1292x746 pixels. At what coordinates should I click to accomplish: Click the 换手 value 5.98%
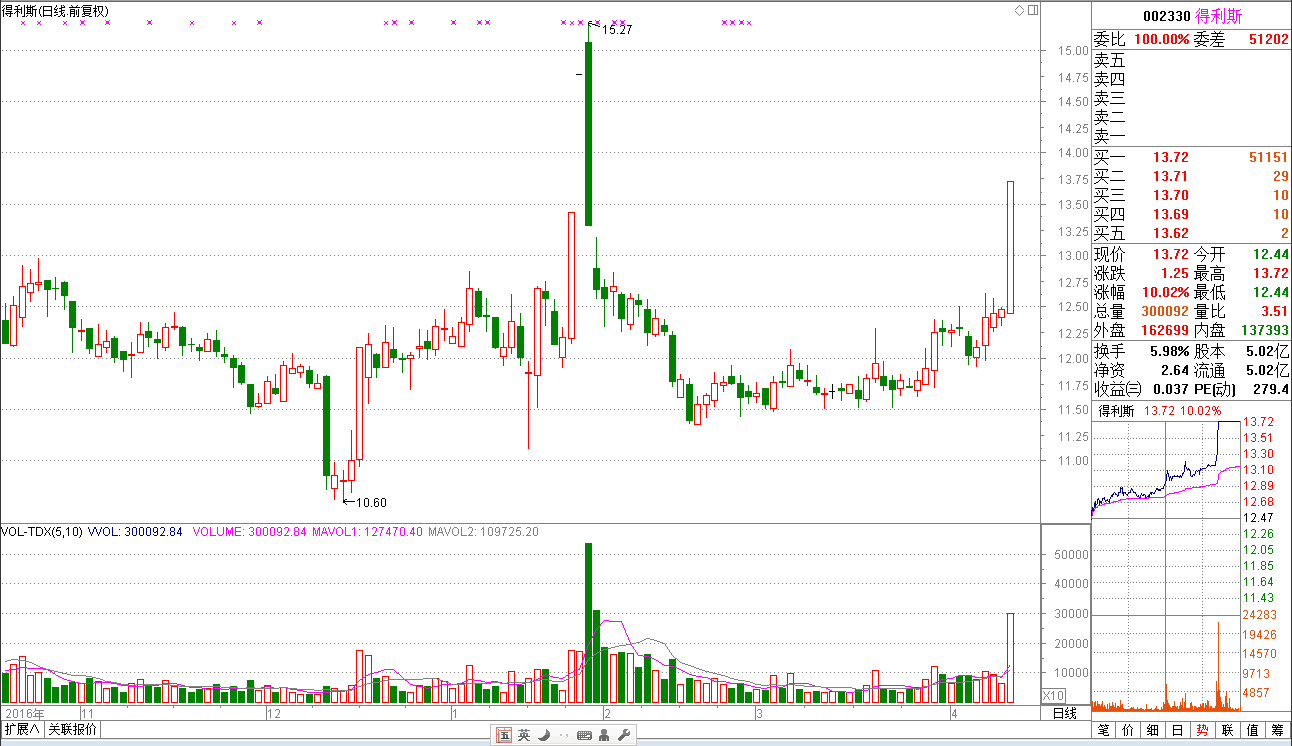coord(1168,352)
